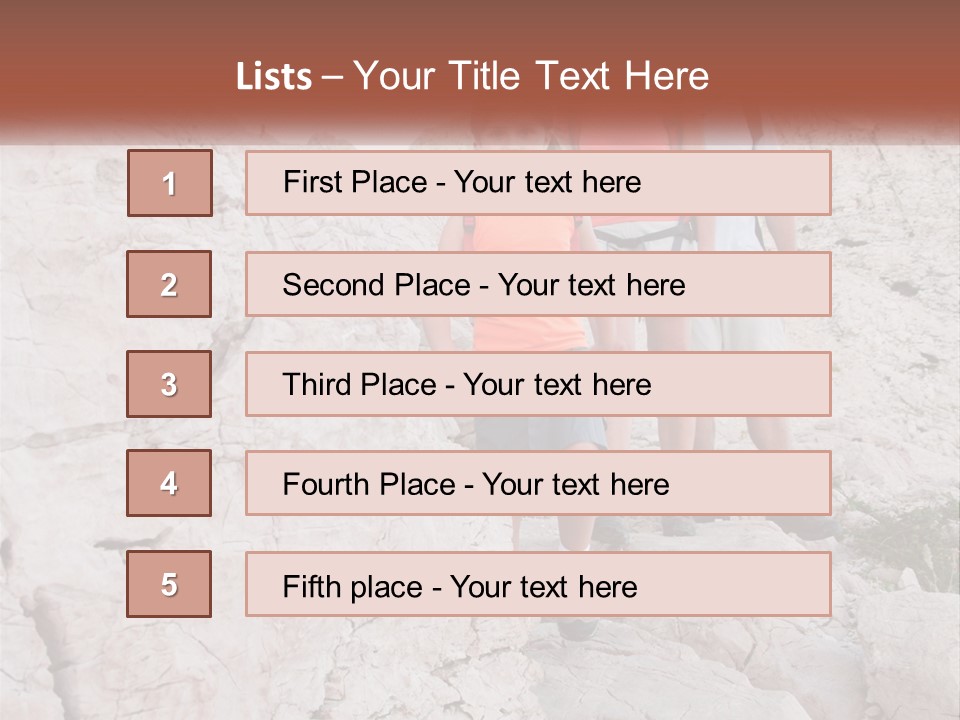Select the word 'Fifth' in list

pyautogui.click(x=311, y=587)
